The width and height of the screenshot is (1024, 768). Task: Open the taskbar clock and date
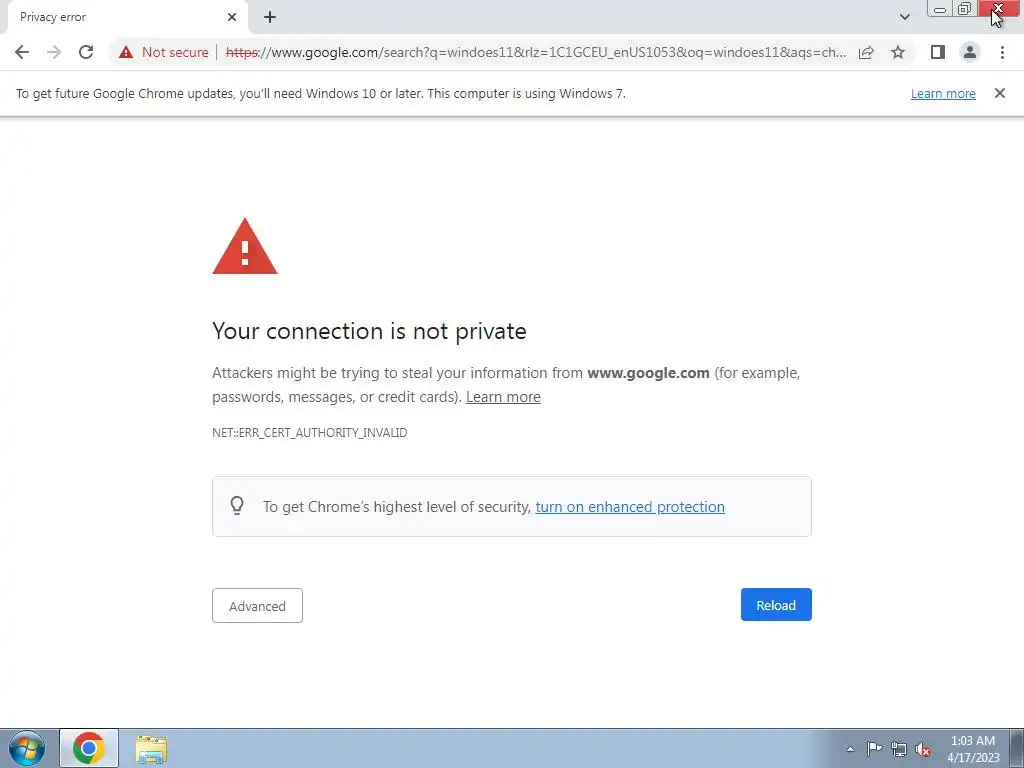(973, 749)
